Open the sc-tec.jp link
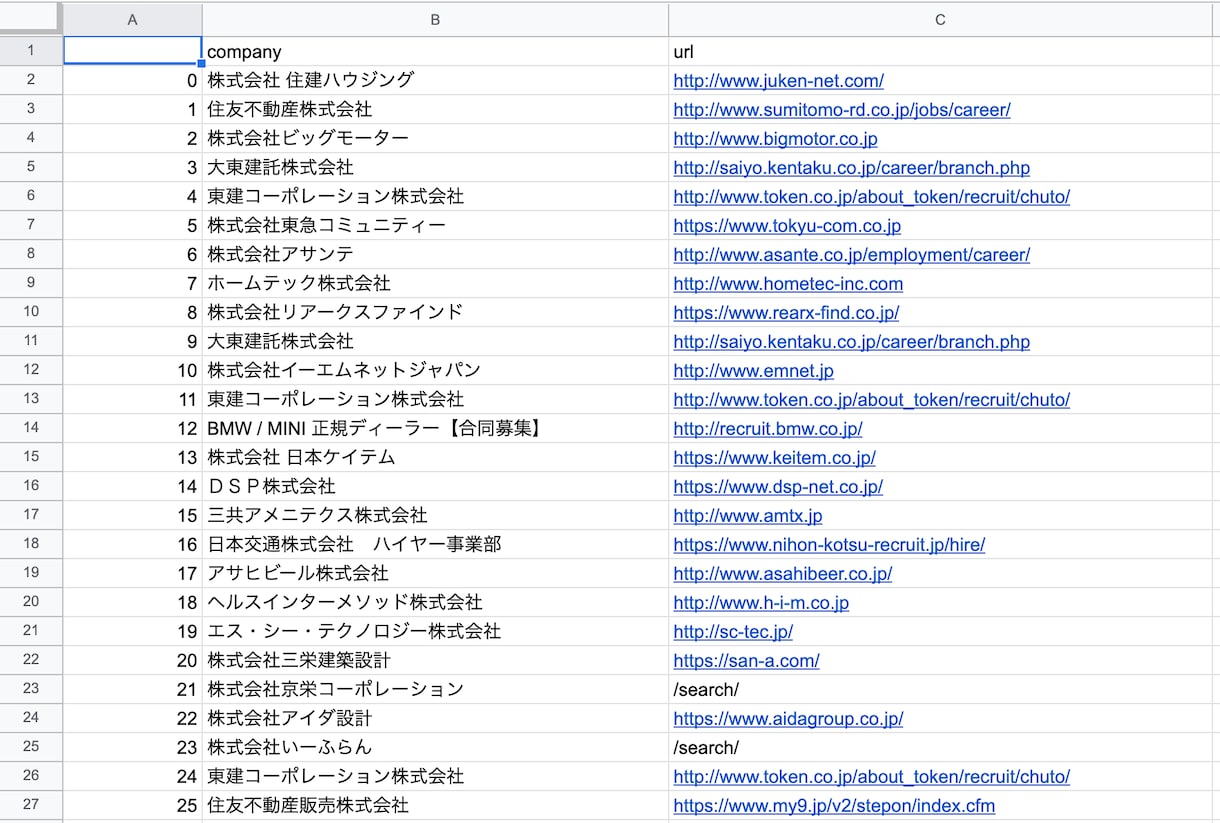The image size is (1220, 823). pos(733,632)
